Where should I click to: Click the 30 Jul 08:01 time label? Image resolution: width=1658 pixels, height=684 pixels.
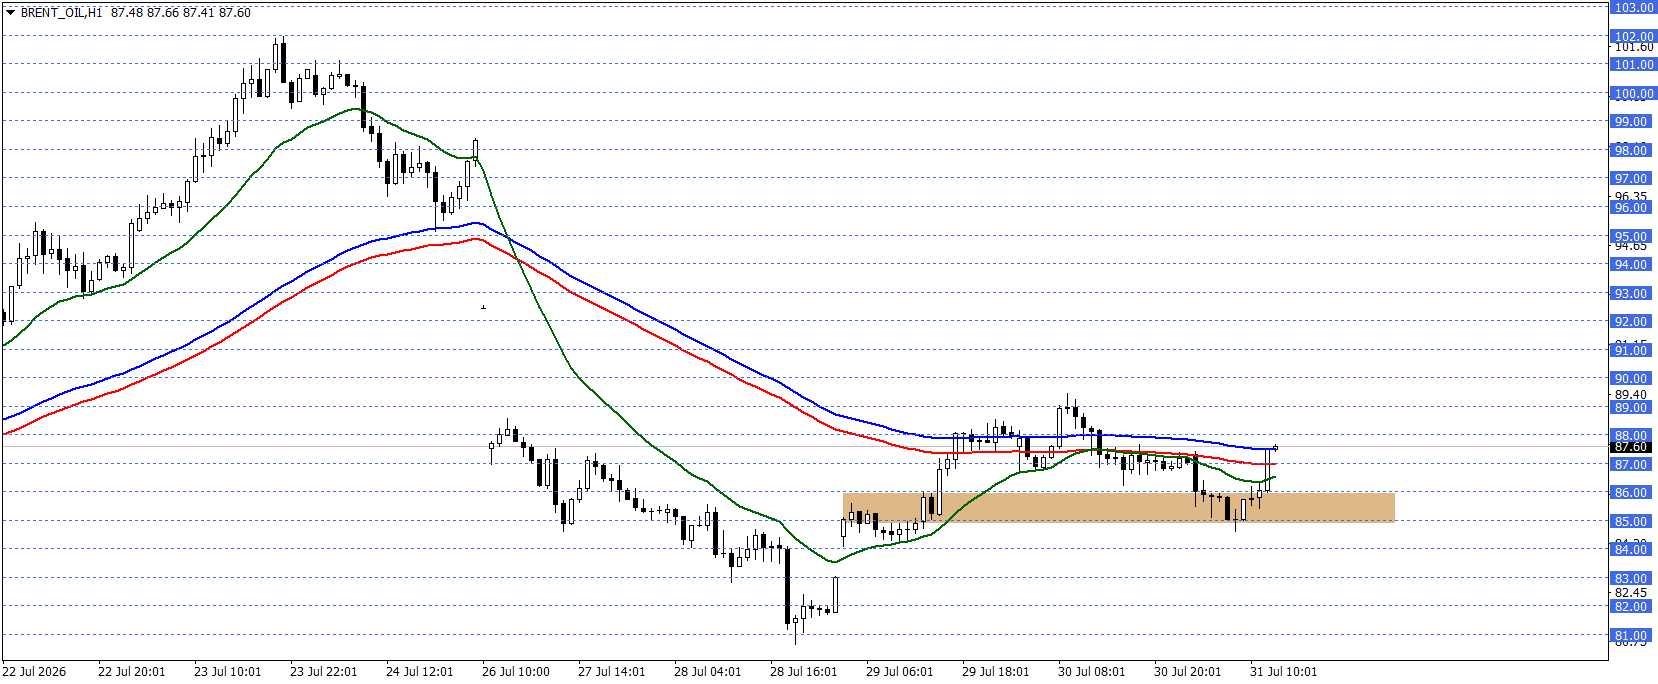pos(1091,671)
